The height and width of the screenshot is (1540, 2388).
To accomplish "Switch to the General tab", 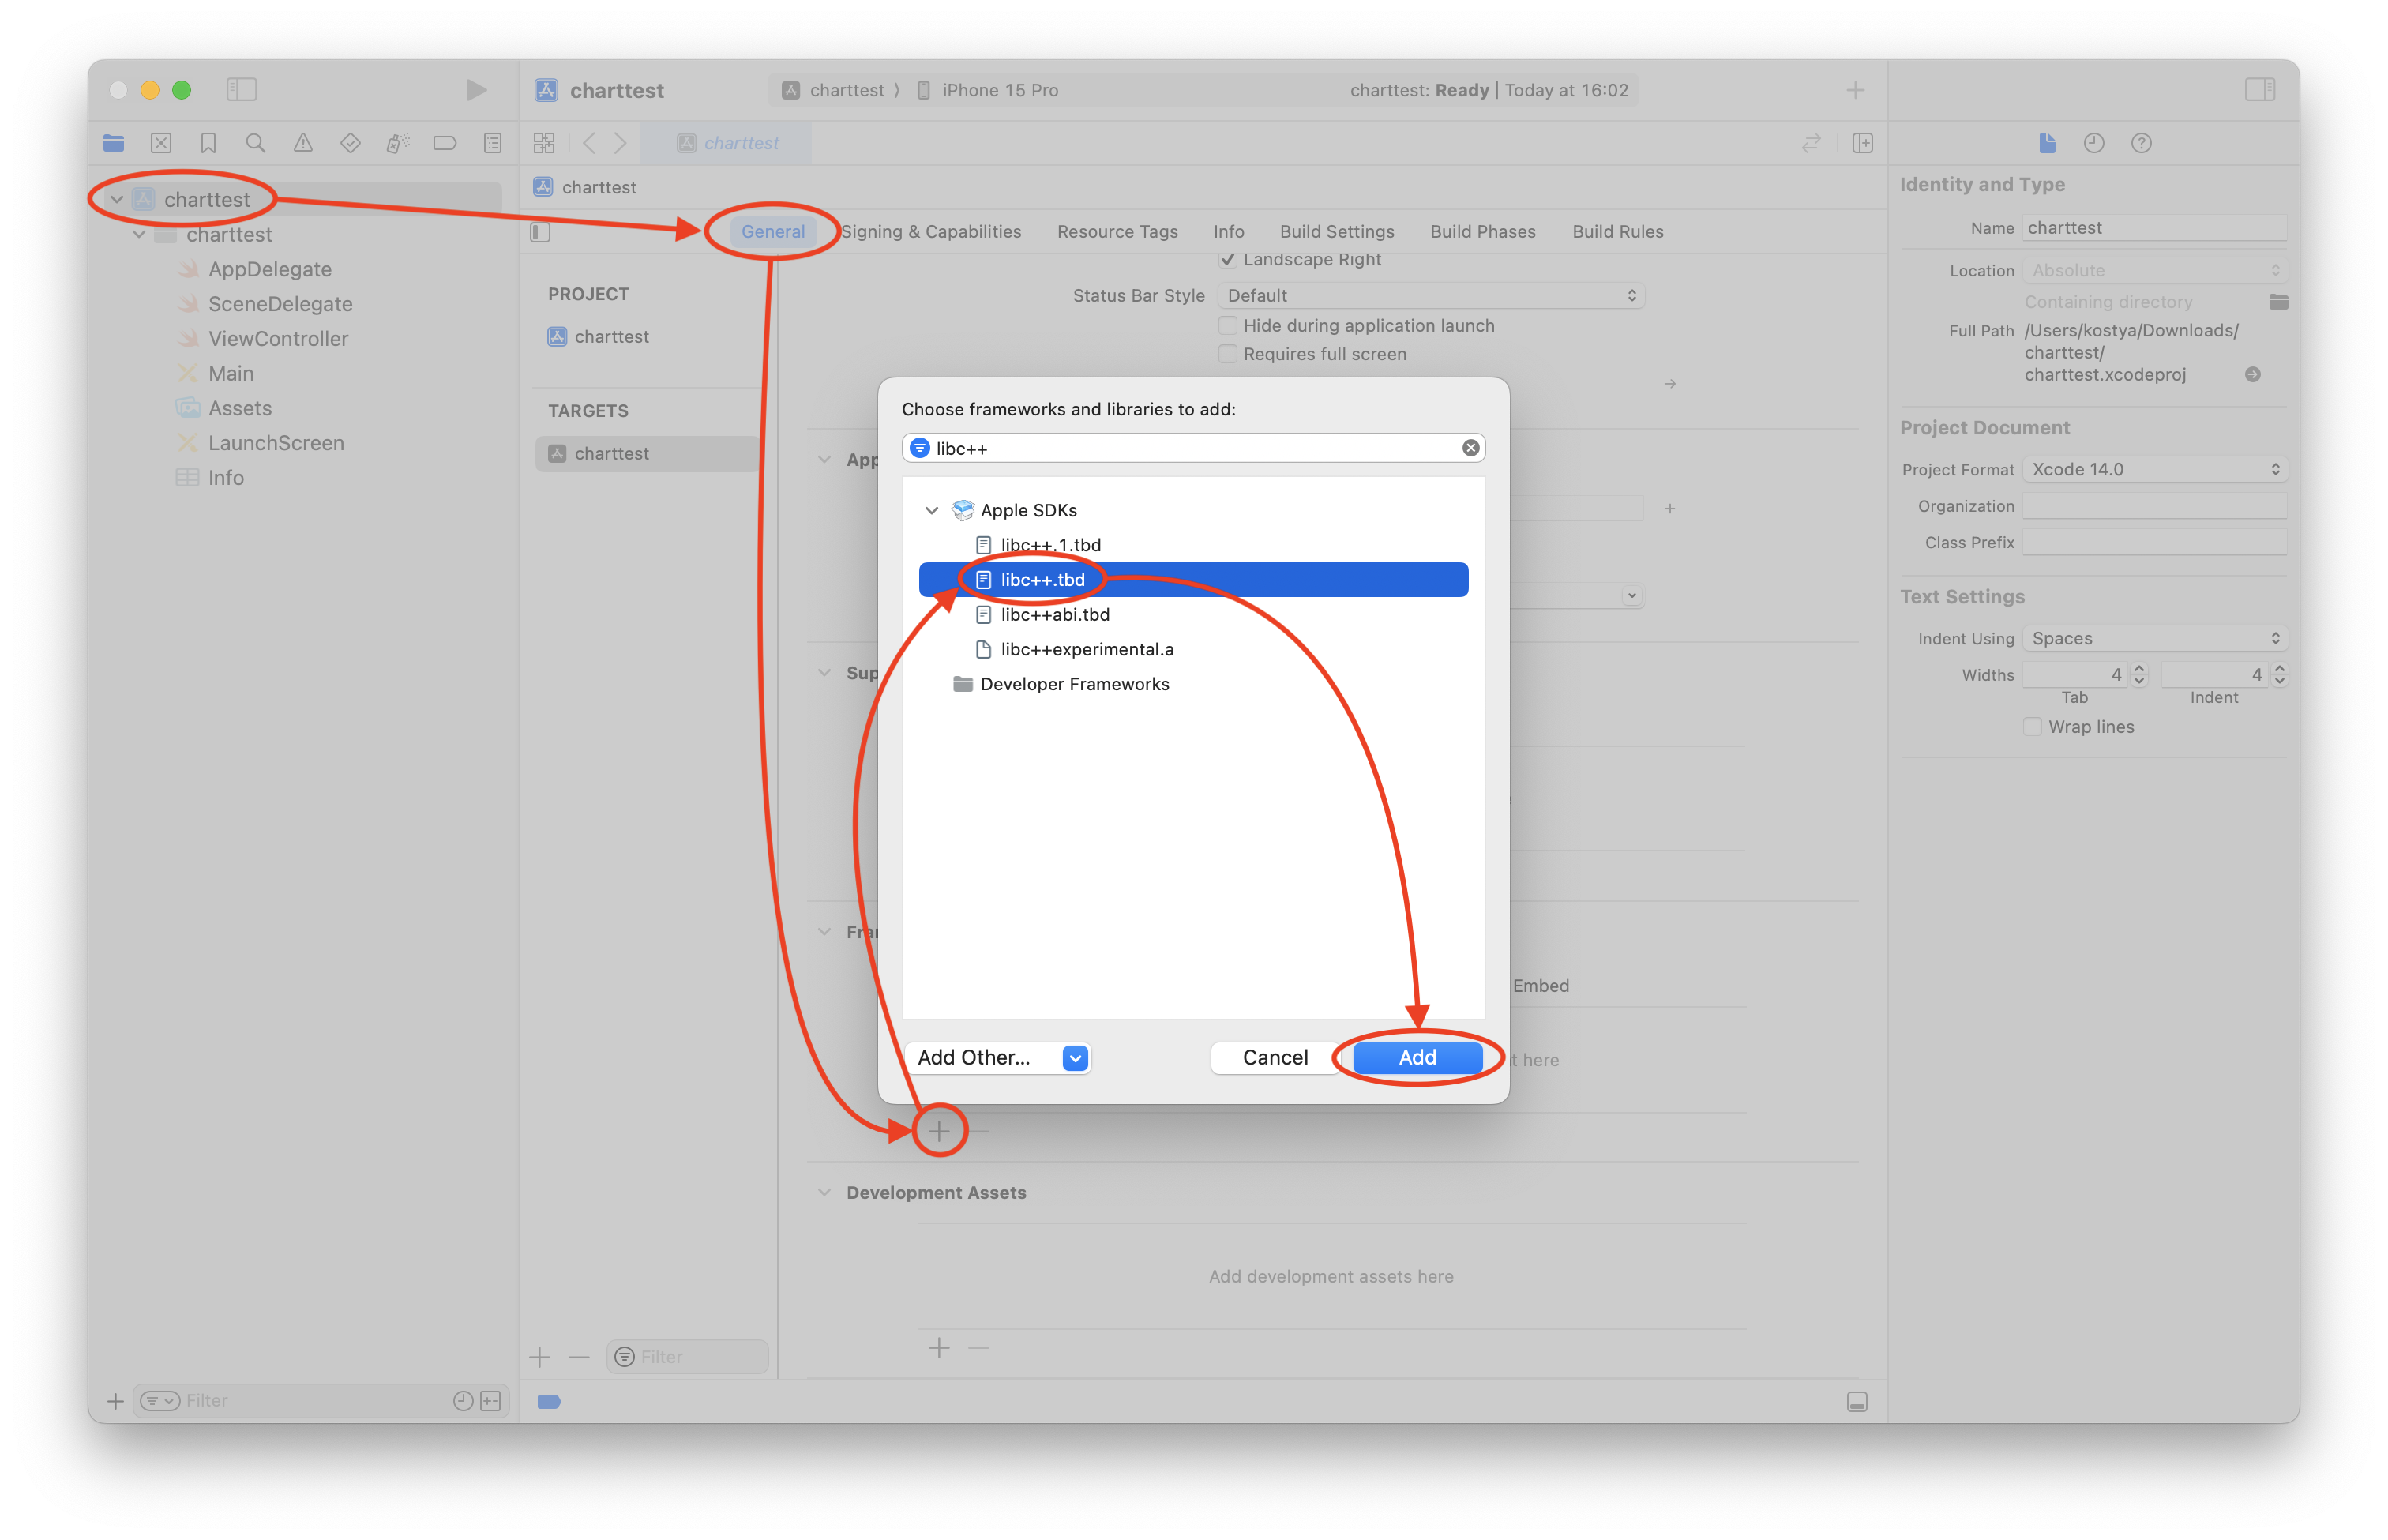I will pyautogui.click(x=773, y=232).
